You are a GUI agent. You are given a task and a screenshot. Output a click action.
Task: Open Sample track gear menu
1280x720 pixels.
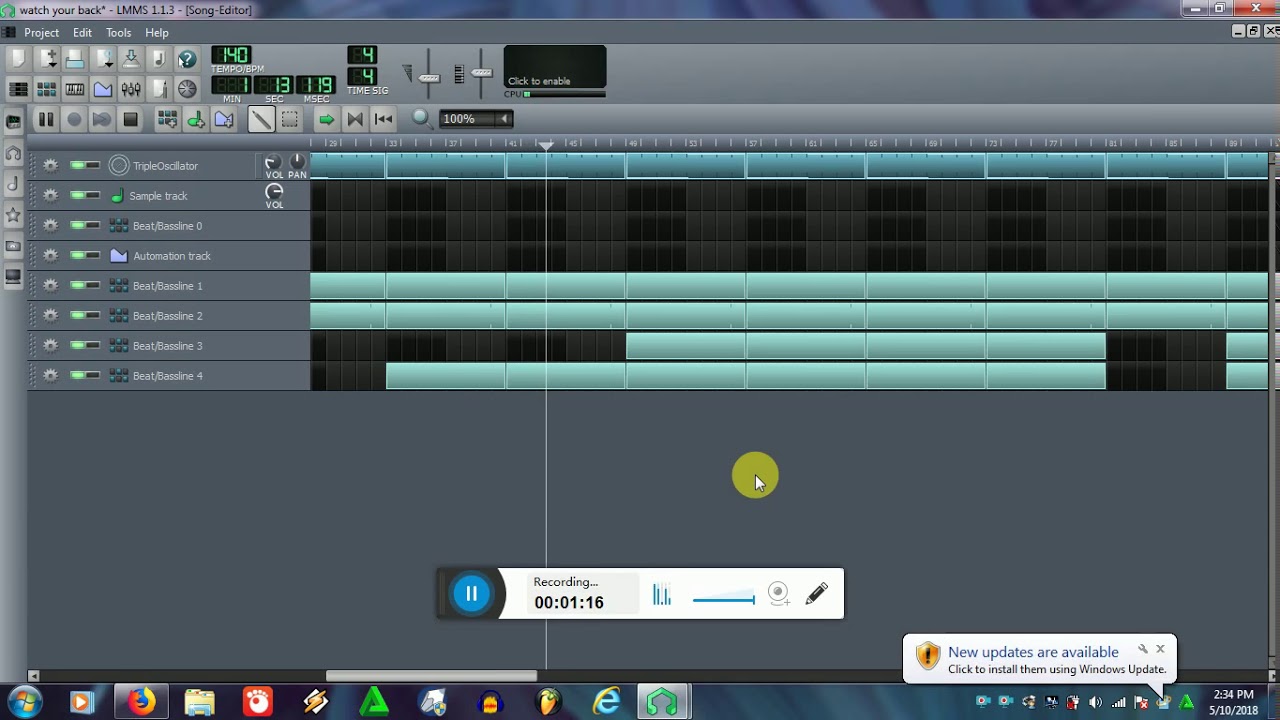[50, 196]
